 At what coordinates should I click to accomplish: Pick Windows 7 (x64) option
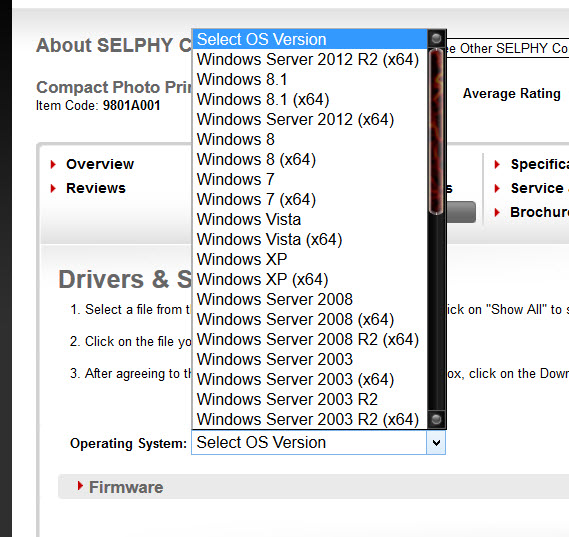[x=310, y=199]
